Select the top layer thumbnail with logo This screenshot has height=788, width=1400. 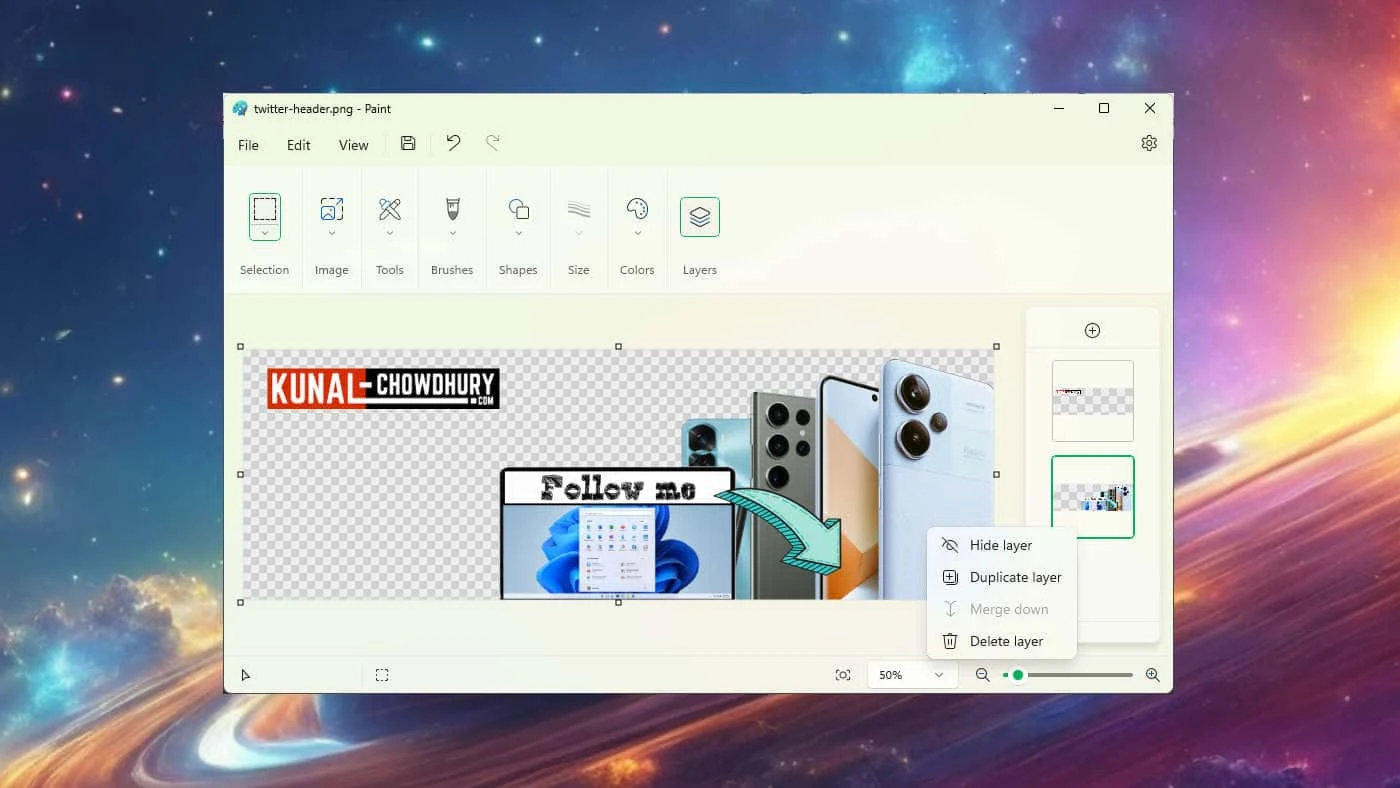1093,401
